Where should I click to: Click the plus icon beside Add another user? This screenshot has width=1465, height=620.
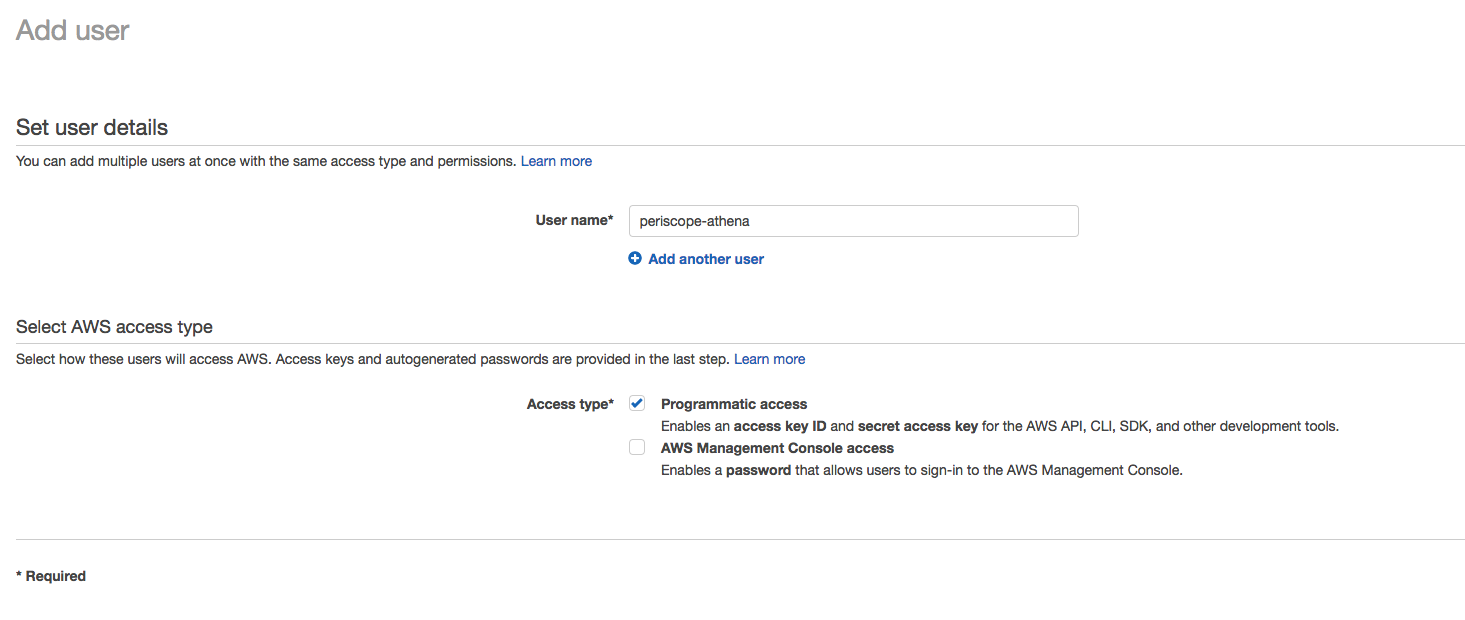click(x=635, y=258)
